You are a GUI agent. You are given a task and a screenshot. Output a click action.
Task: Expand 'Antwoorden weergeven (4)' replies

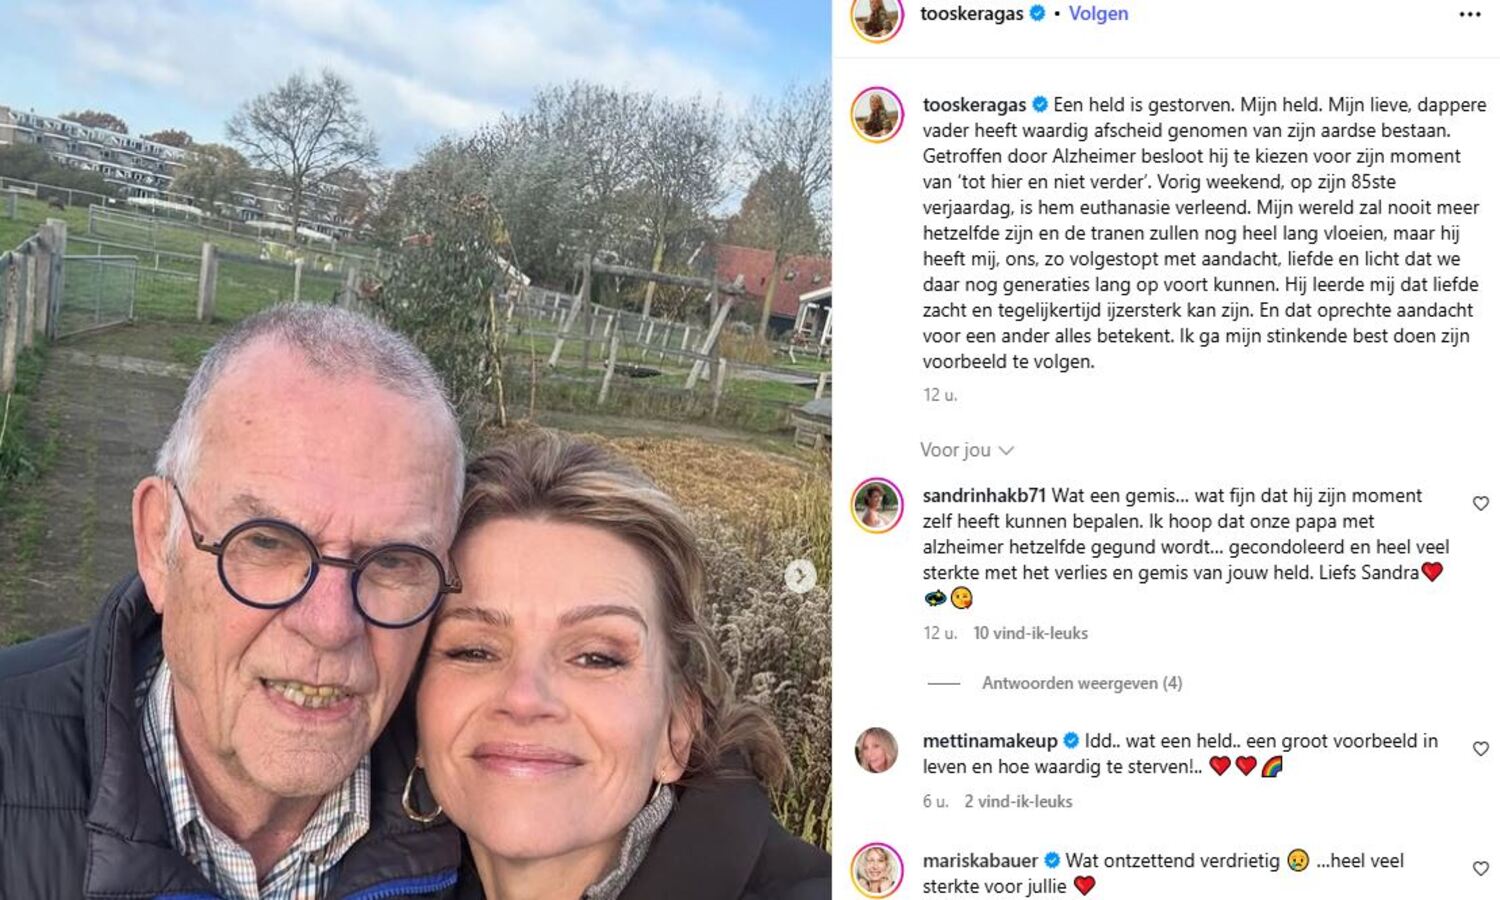point(1081,683)
